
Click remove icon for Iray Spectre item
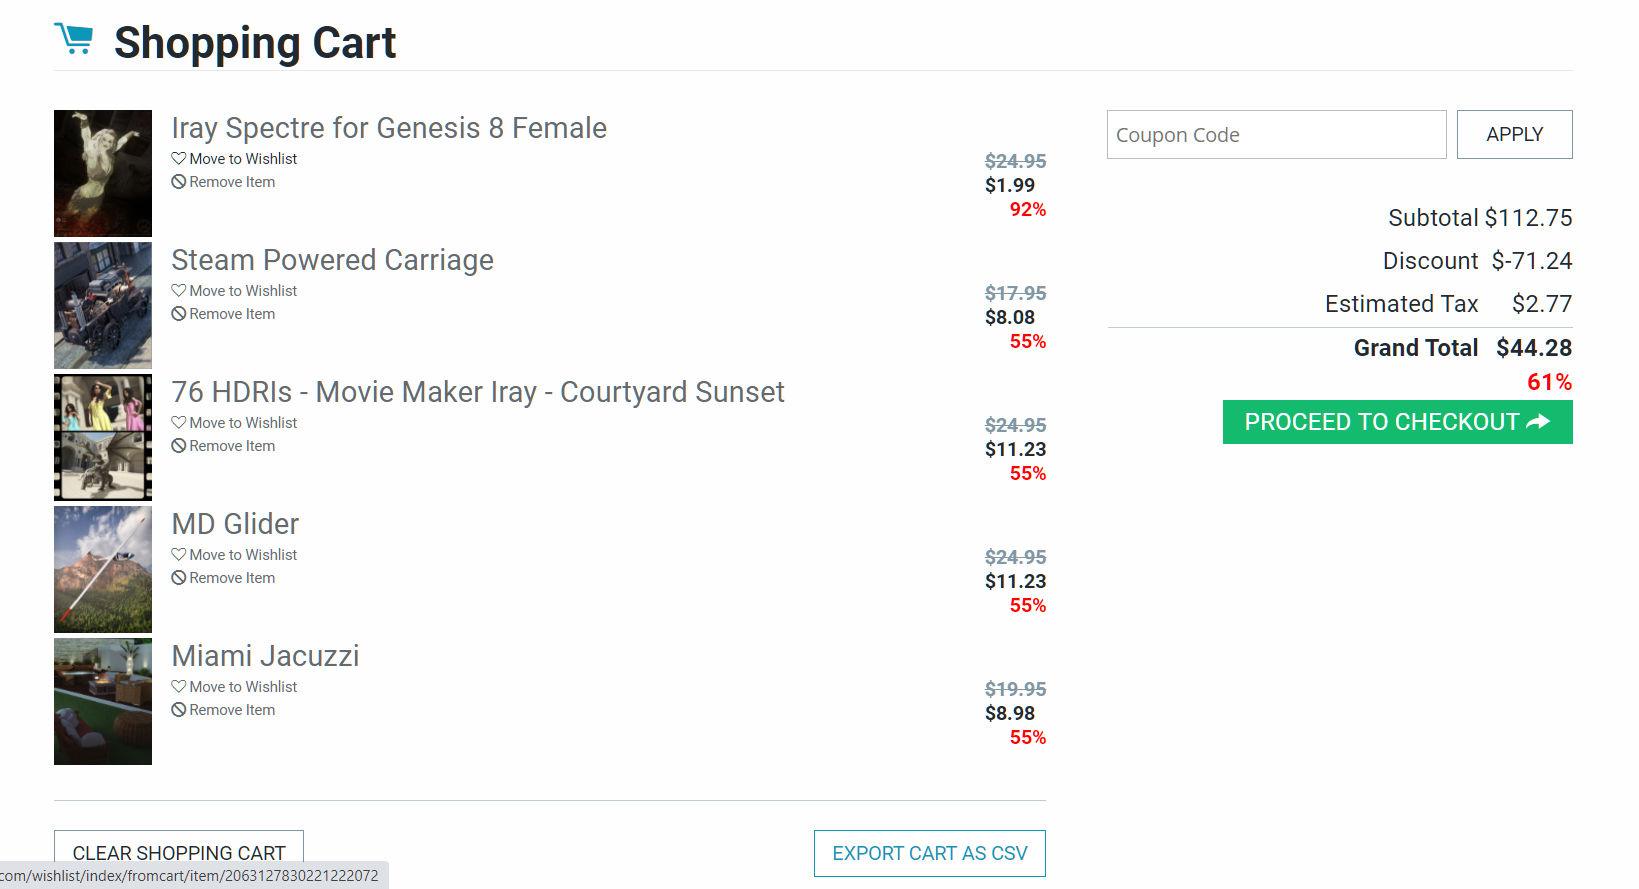(x=179, y=182)
